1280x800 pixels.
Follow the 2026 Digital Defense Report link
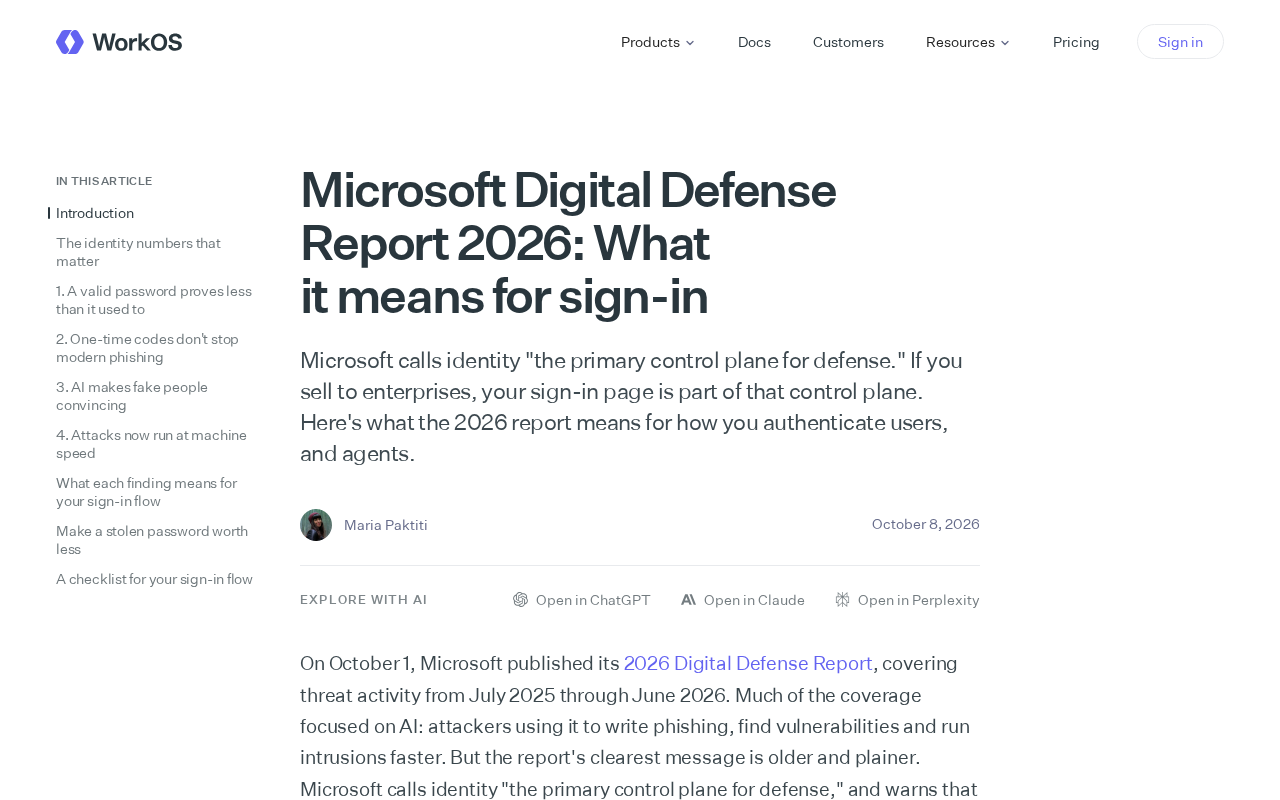[x=748, y=663]
